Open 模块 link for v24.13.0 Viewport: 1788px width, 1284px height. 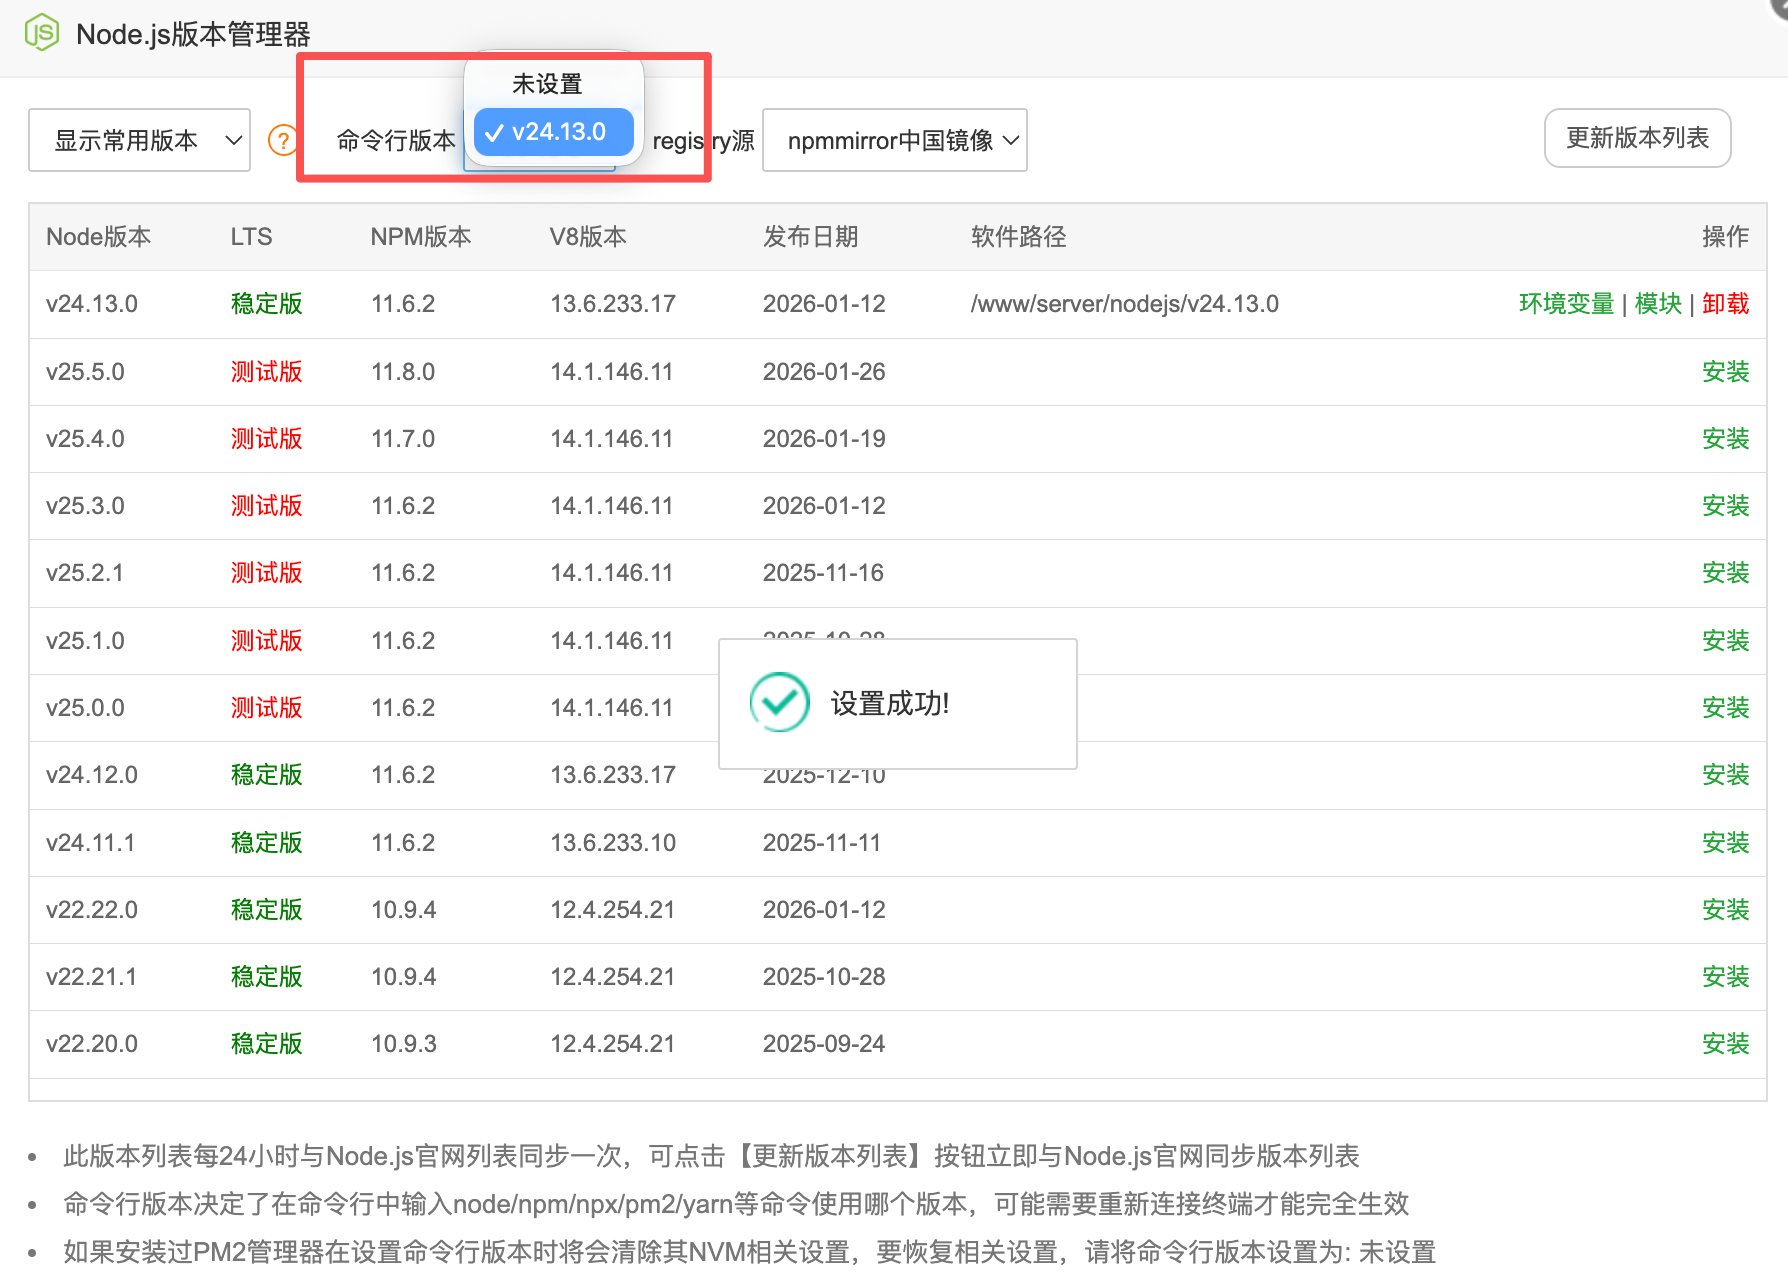pyautogui.click(x=1657, y=304)
